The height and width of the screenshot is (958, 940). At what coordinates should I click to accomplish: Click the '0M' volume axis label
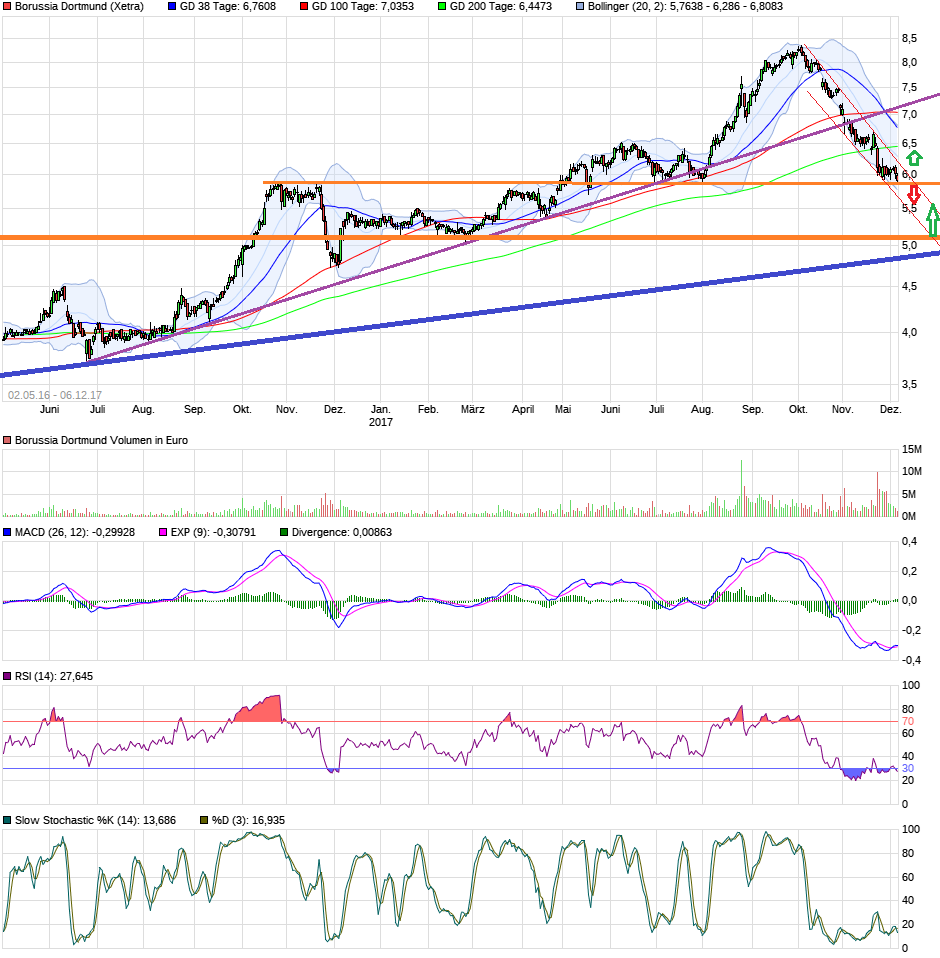coord(909,516)
